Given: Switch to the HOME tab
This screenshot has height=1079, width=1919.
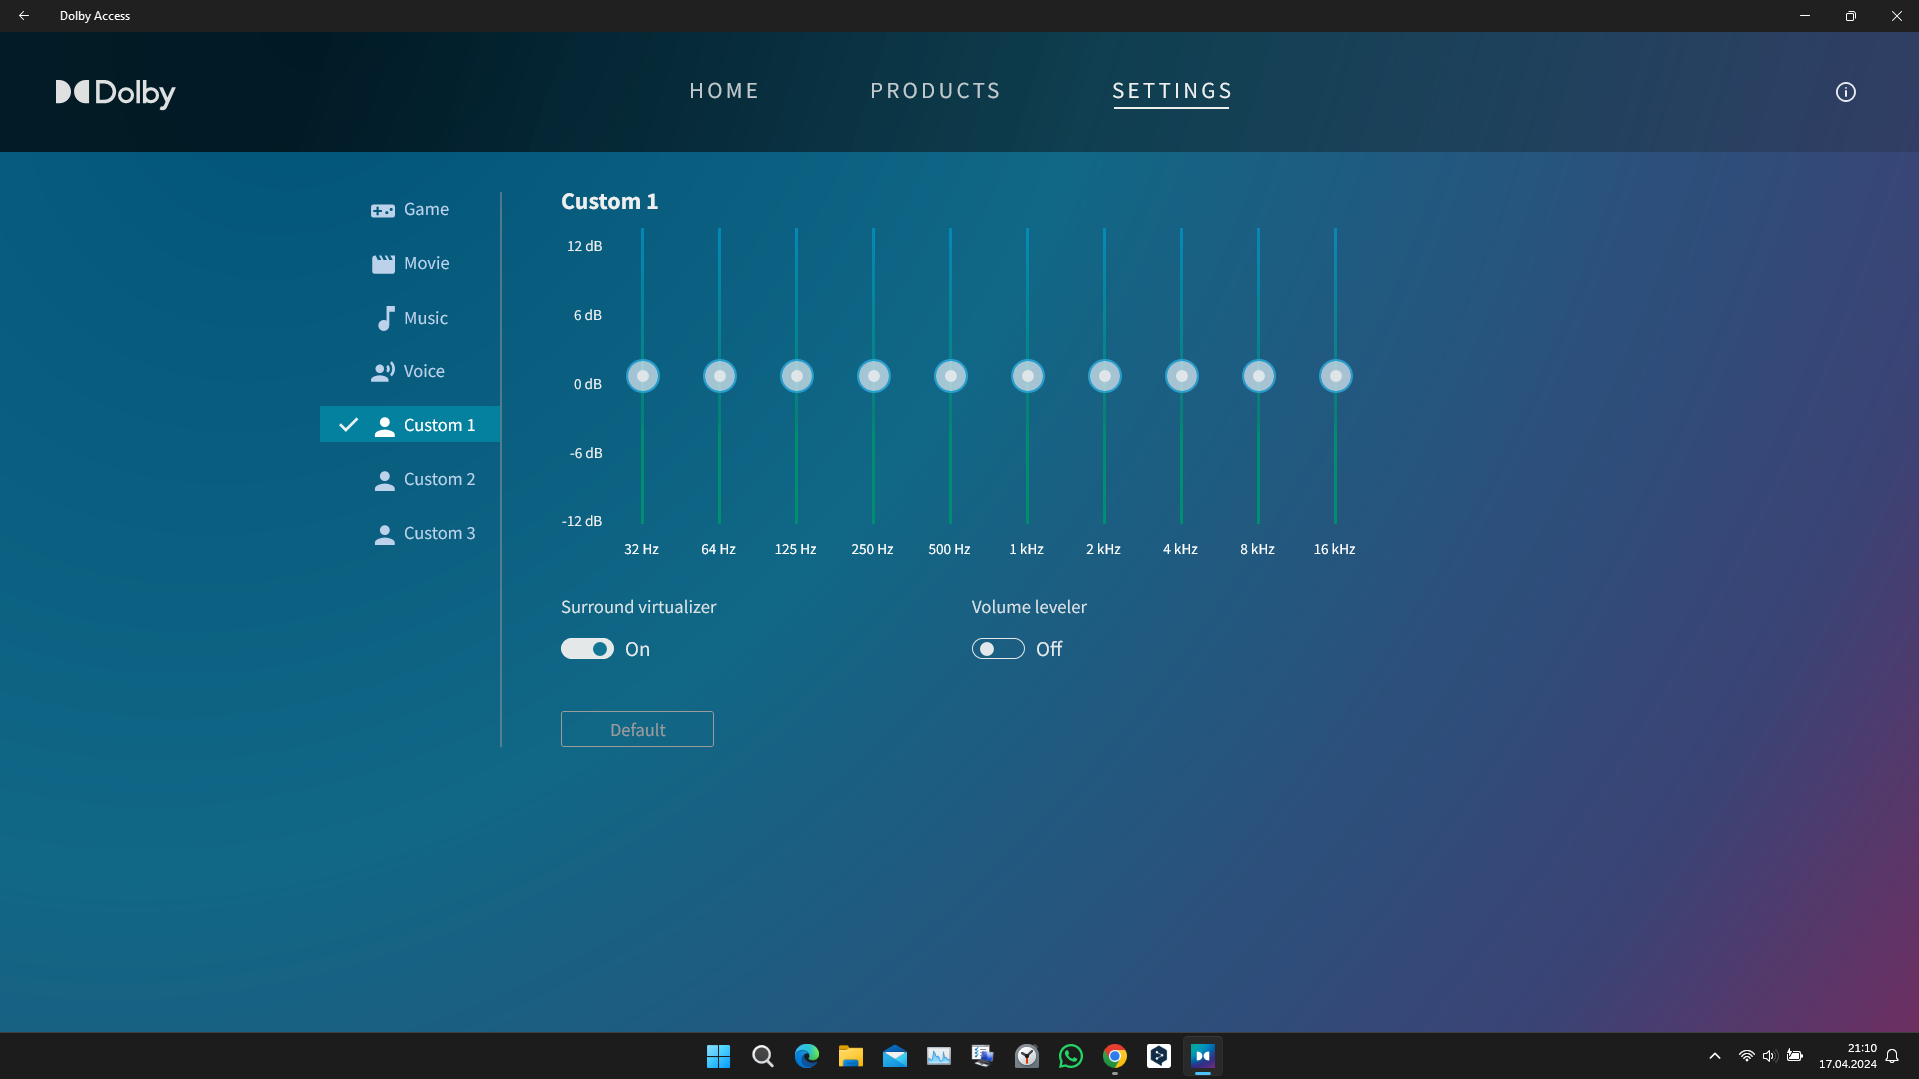Looking at the screenshot, I should point(724,91).
